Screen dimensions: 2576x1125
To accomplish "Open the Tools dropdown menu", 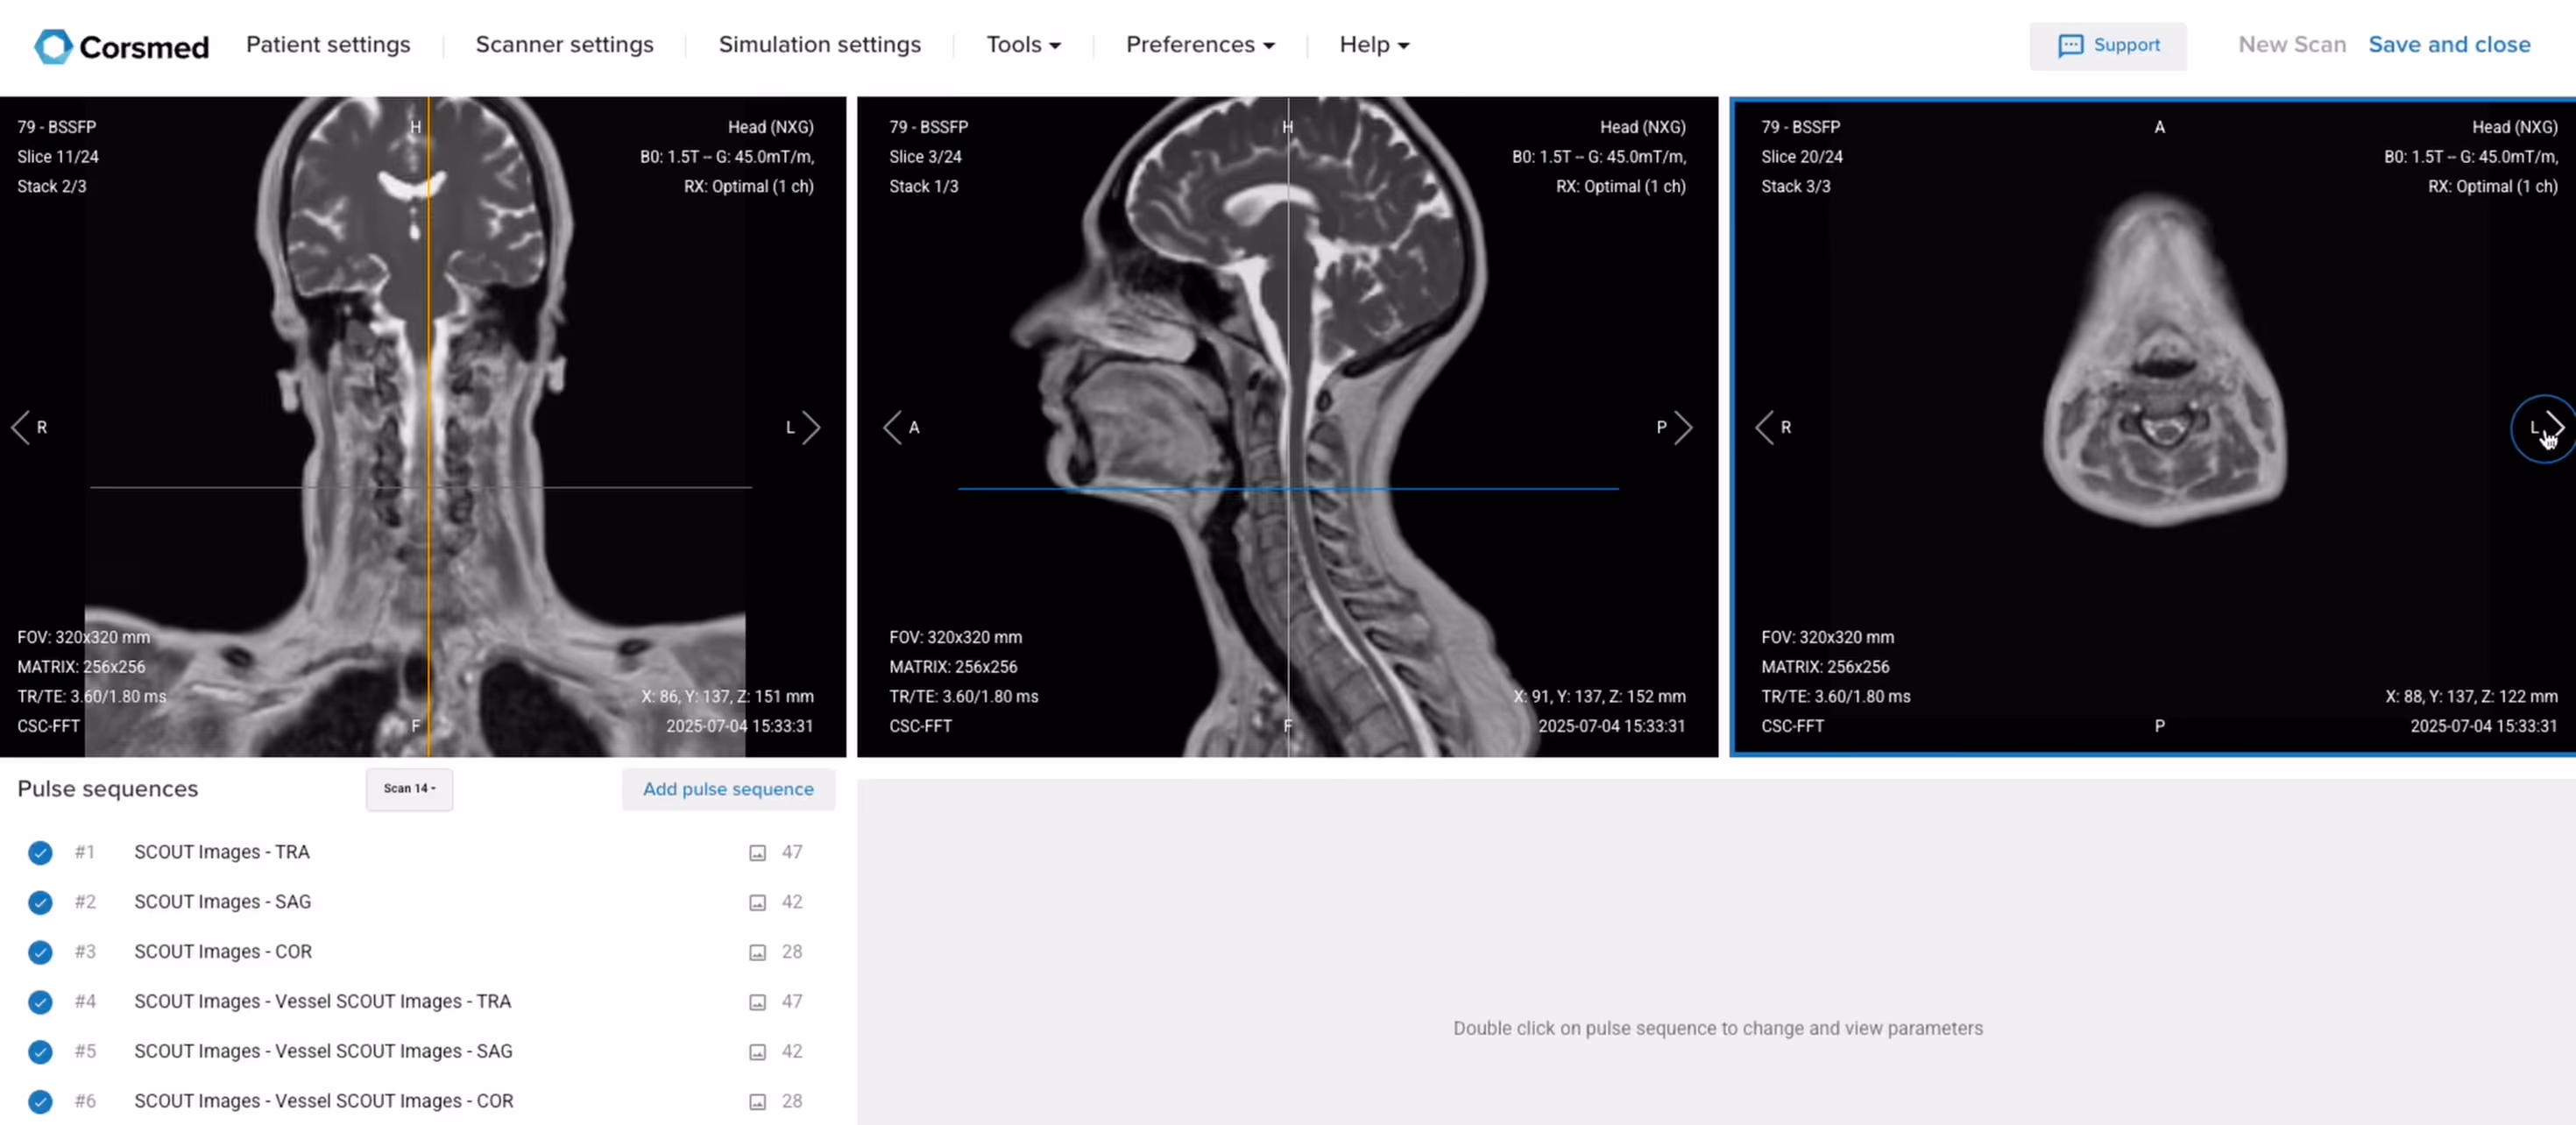I will tap(1023, 45).
